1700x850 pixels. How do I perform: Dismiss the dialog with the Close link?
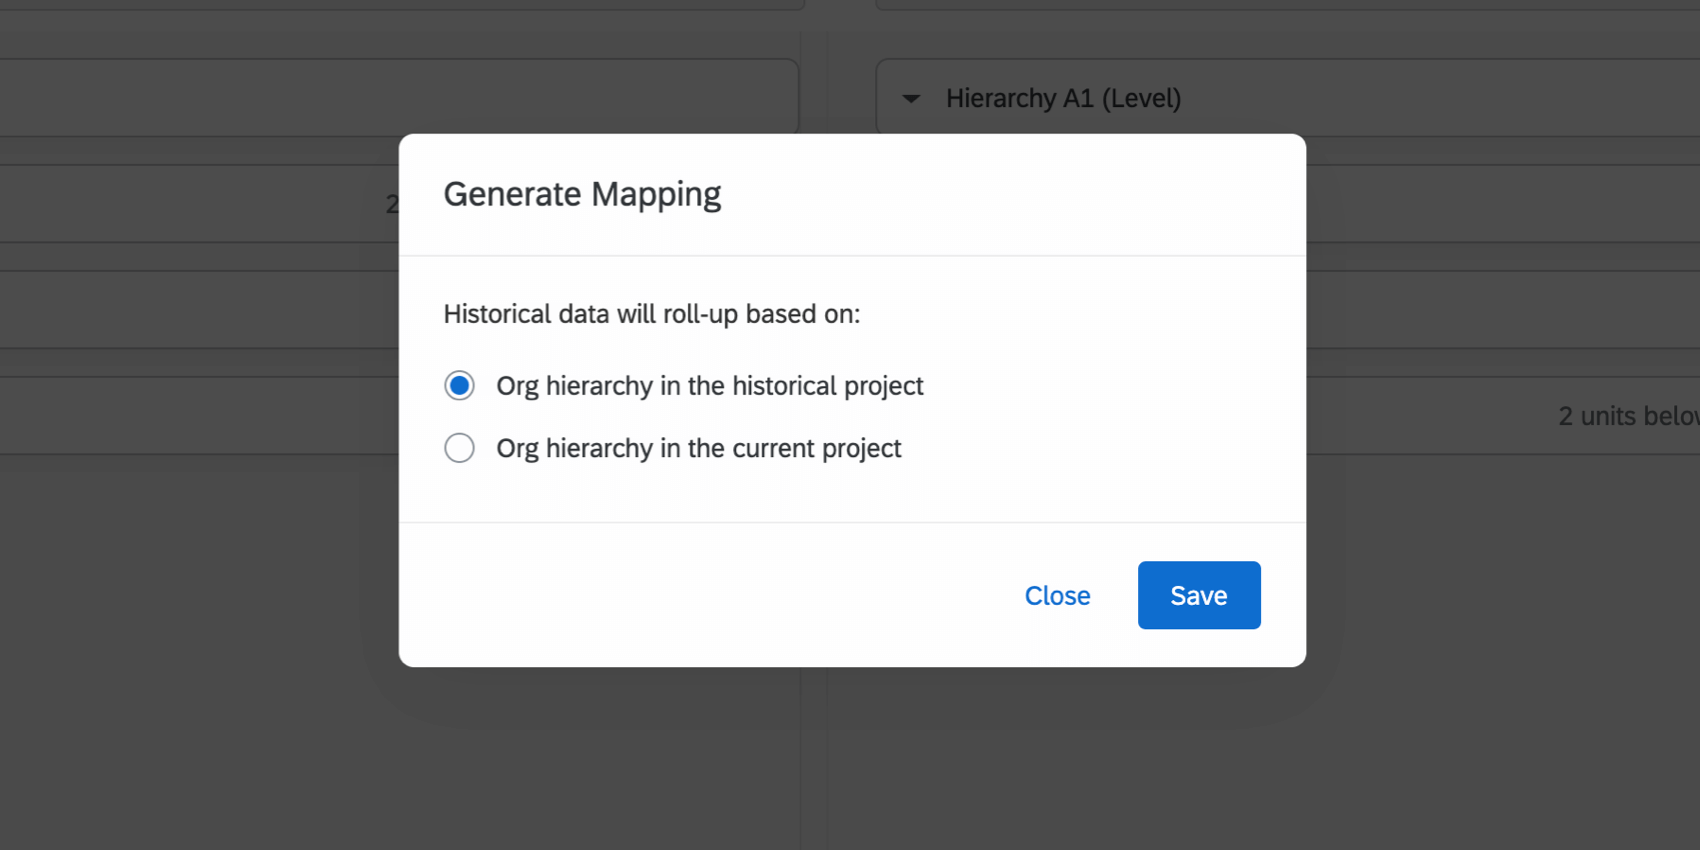pos(1057,596)
